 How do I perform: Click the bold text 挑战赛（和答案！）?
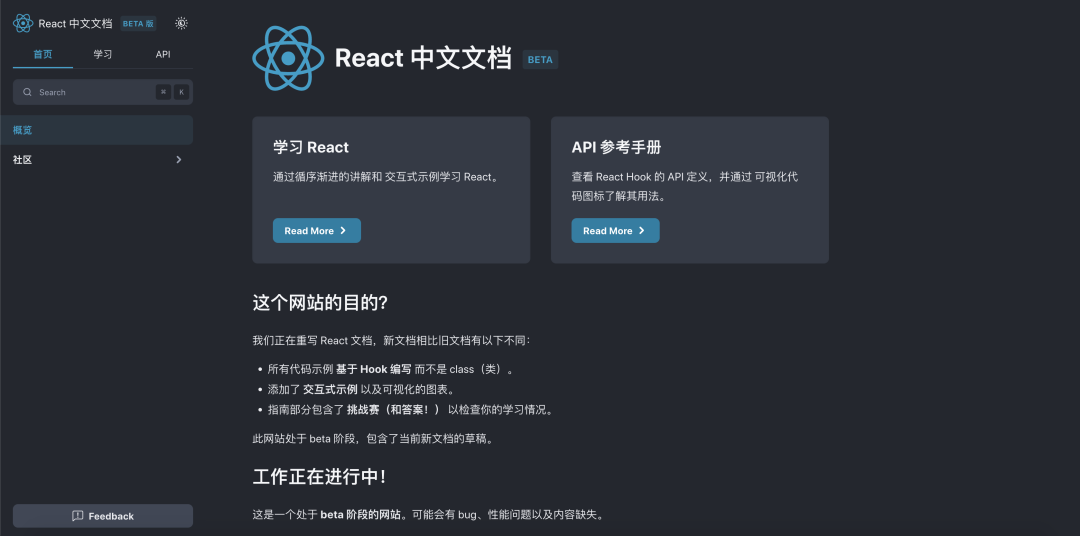393,410
